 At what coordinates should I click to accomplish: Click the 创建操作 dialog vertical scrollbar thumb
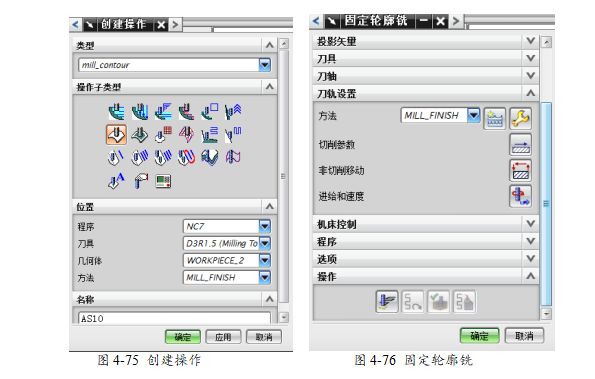283,176
